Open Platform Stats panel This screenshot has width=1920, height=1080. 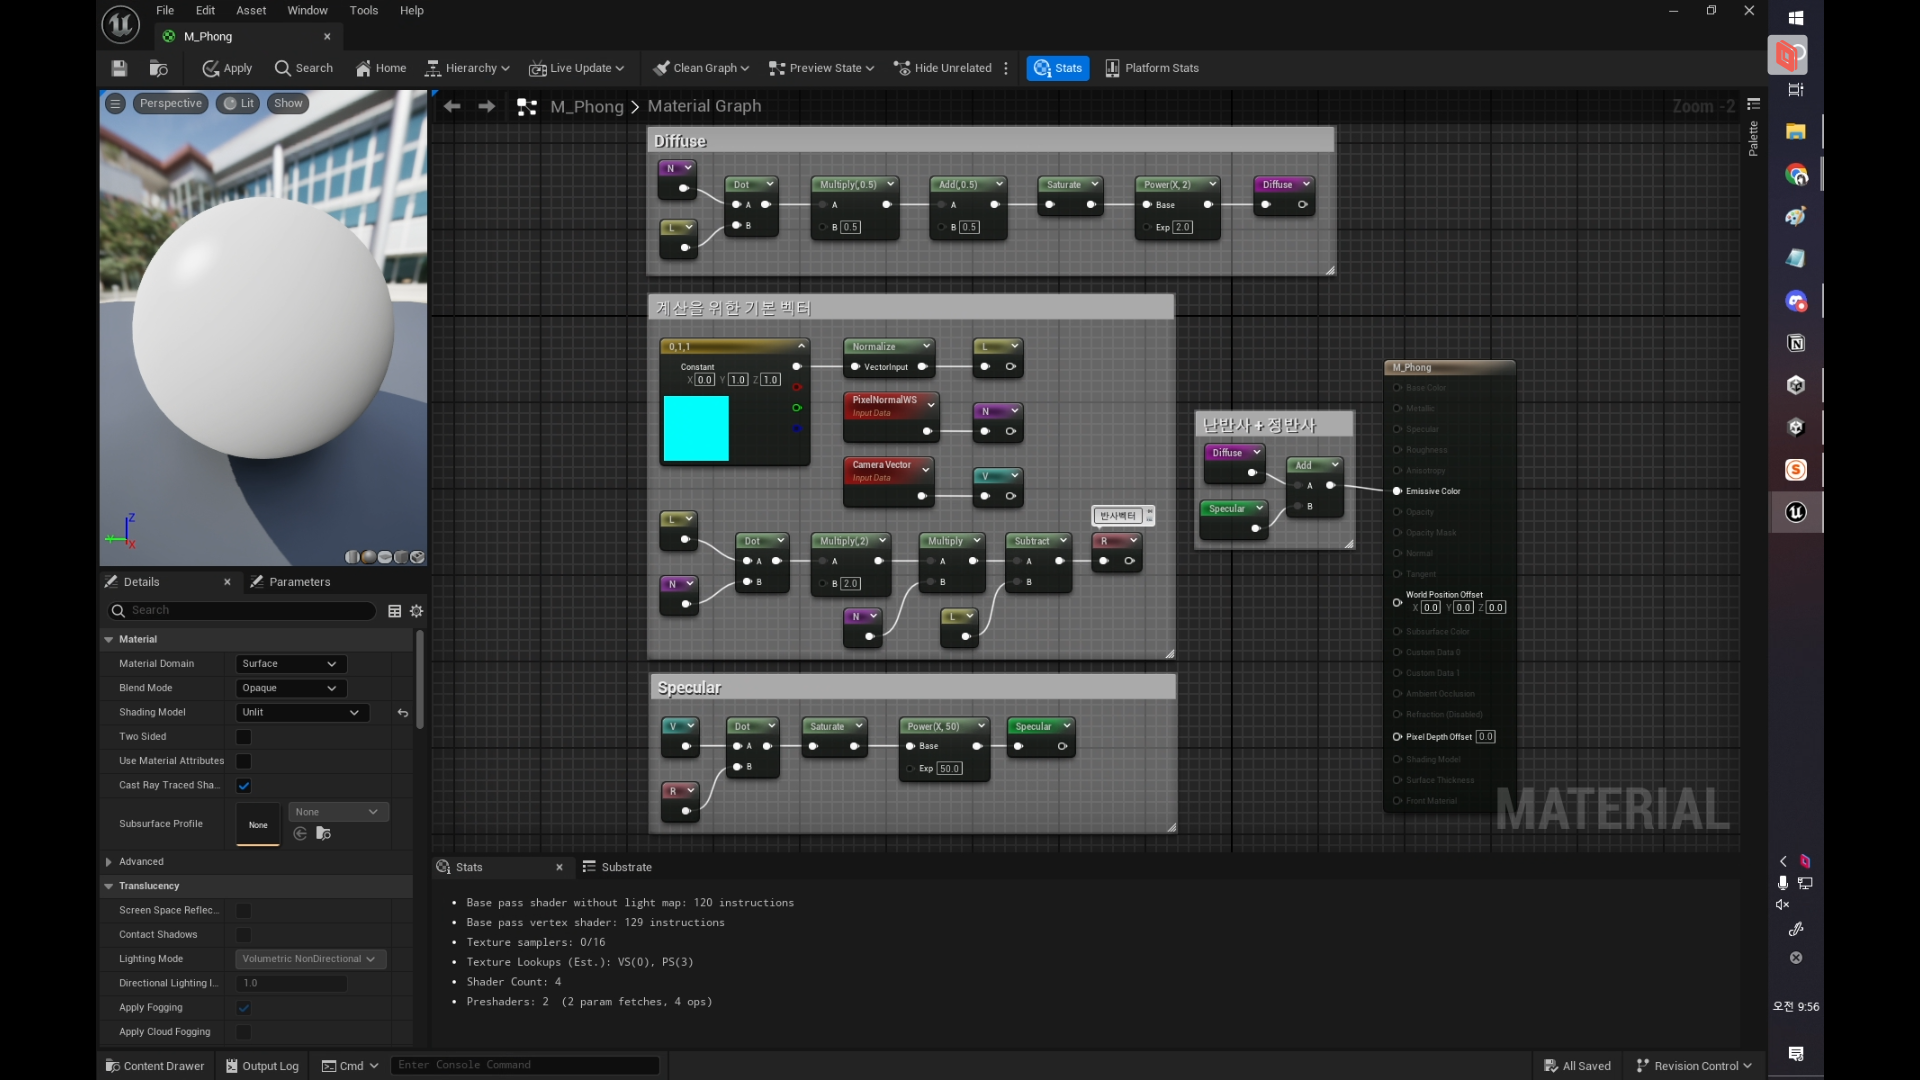click(x=1152, y=68)
